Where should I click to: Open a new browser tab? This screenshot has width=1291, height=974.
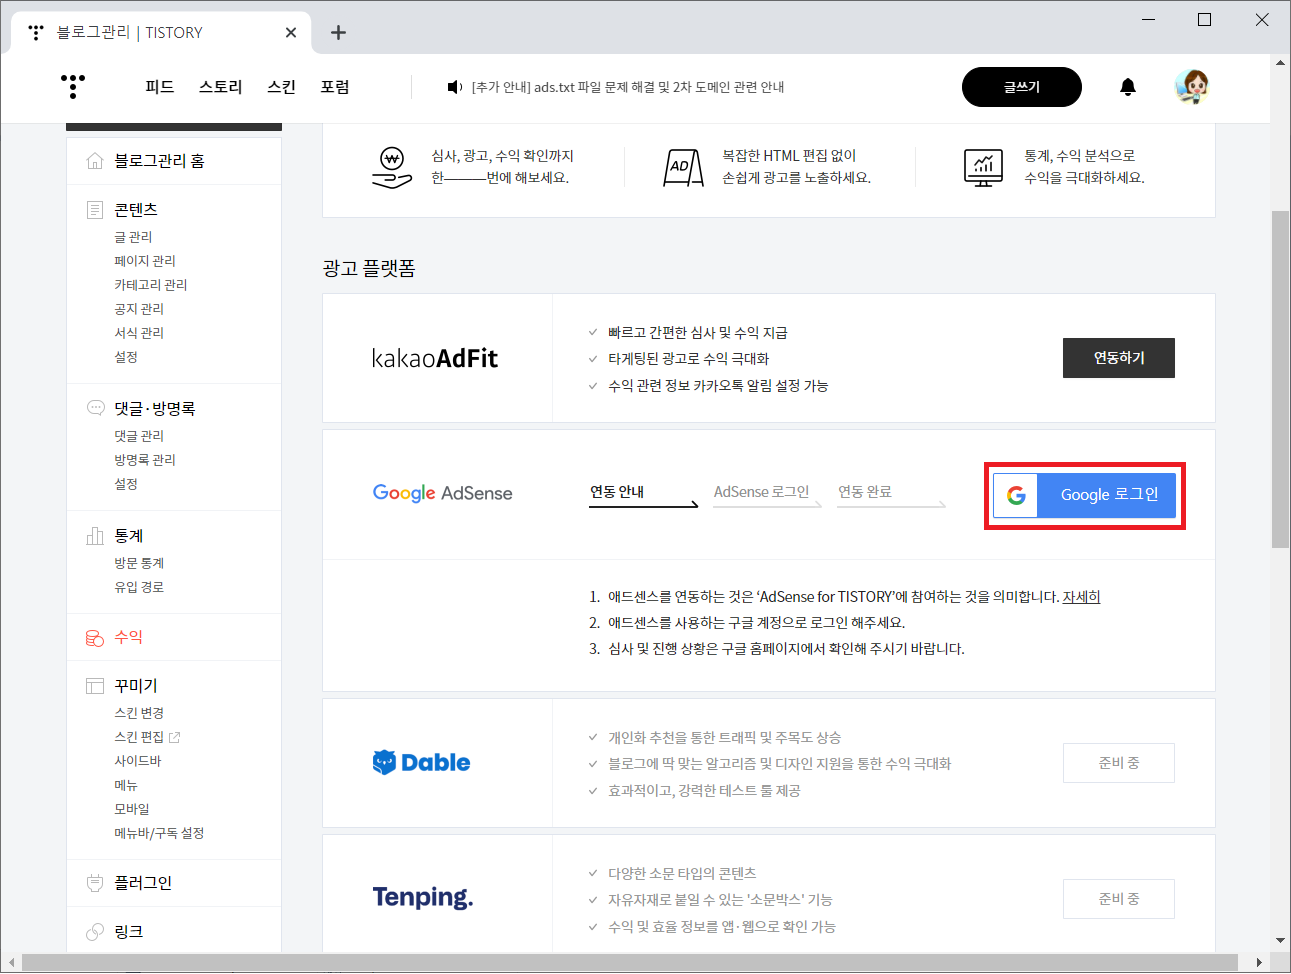(338, 33)
